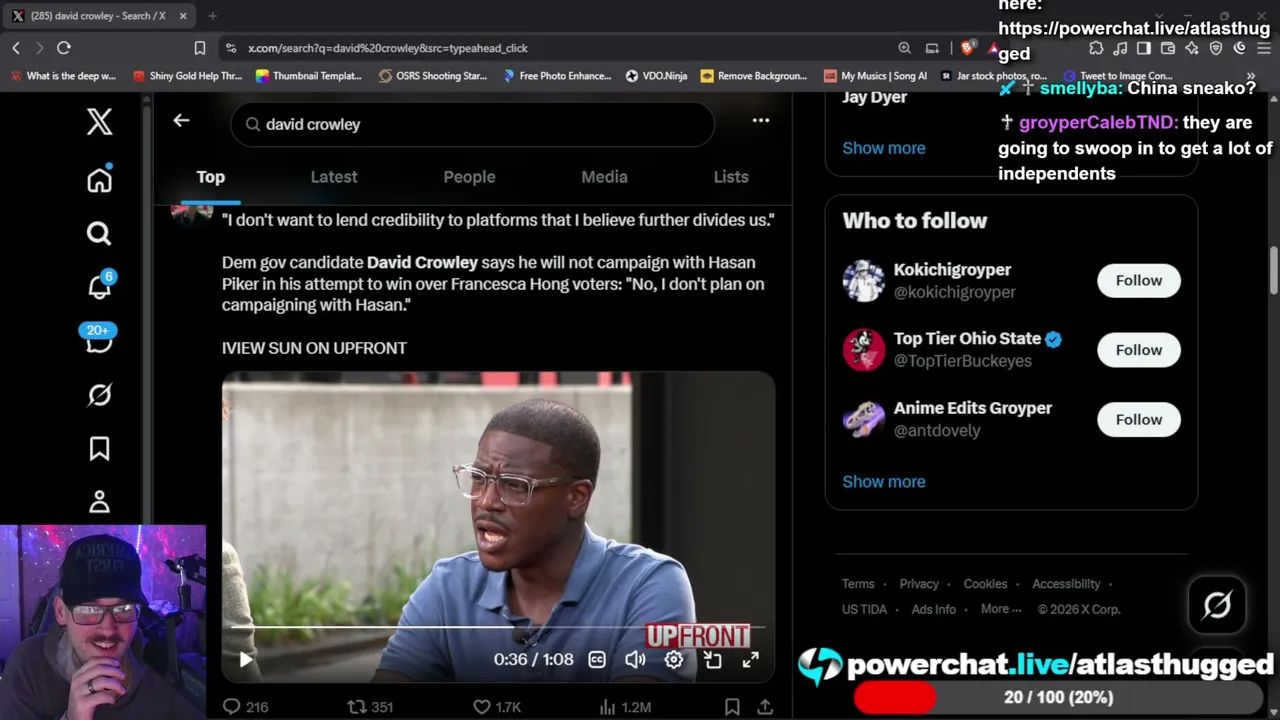
Task: Open the floating Grok button
Action: click(x=1217, y=605)
